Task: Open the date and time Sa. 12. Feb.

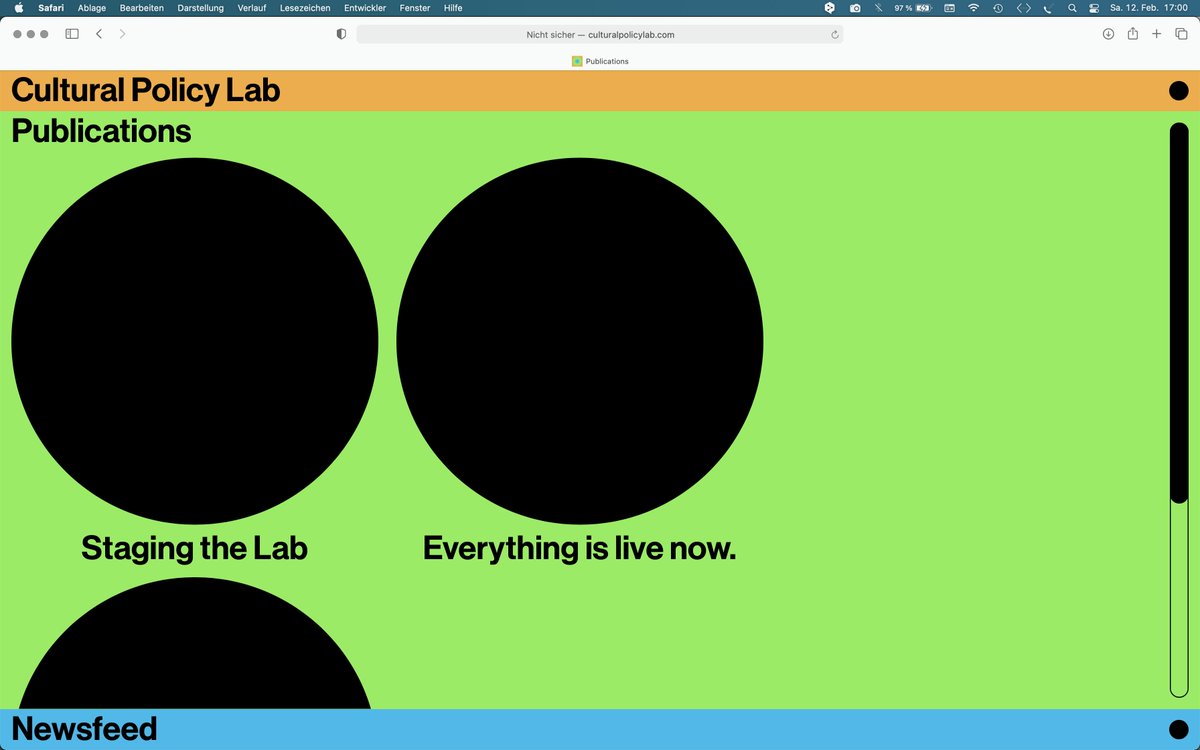Action: click(1149, 7)
